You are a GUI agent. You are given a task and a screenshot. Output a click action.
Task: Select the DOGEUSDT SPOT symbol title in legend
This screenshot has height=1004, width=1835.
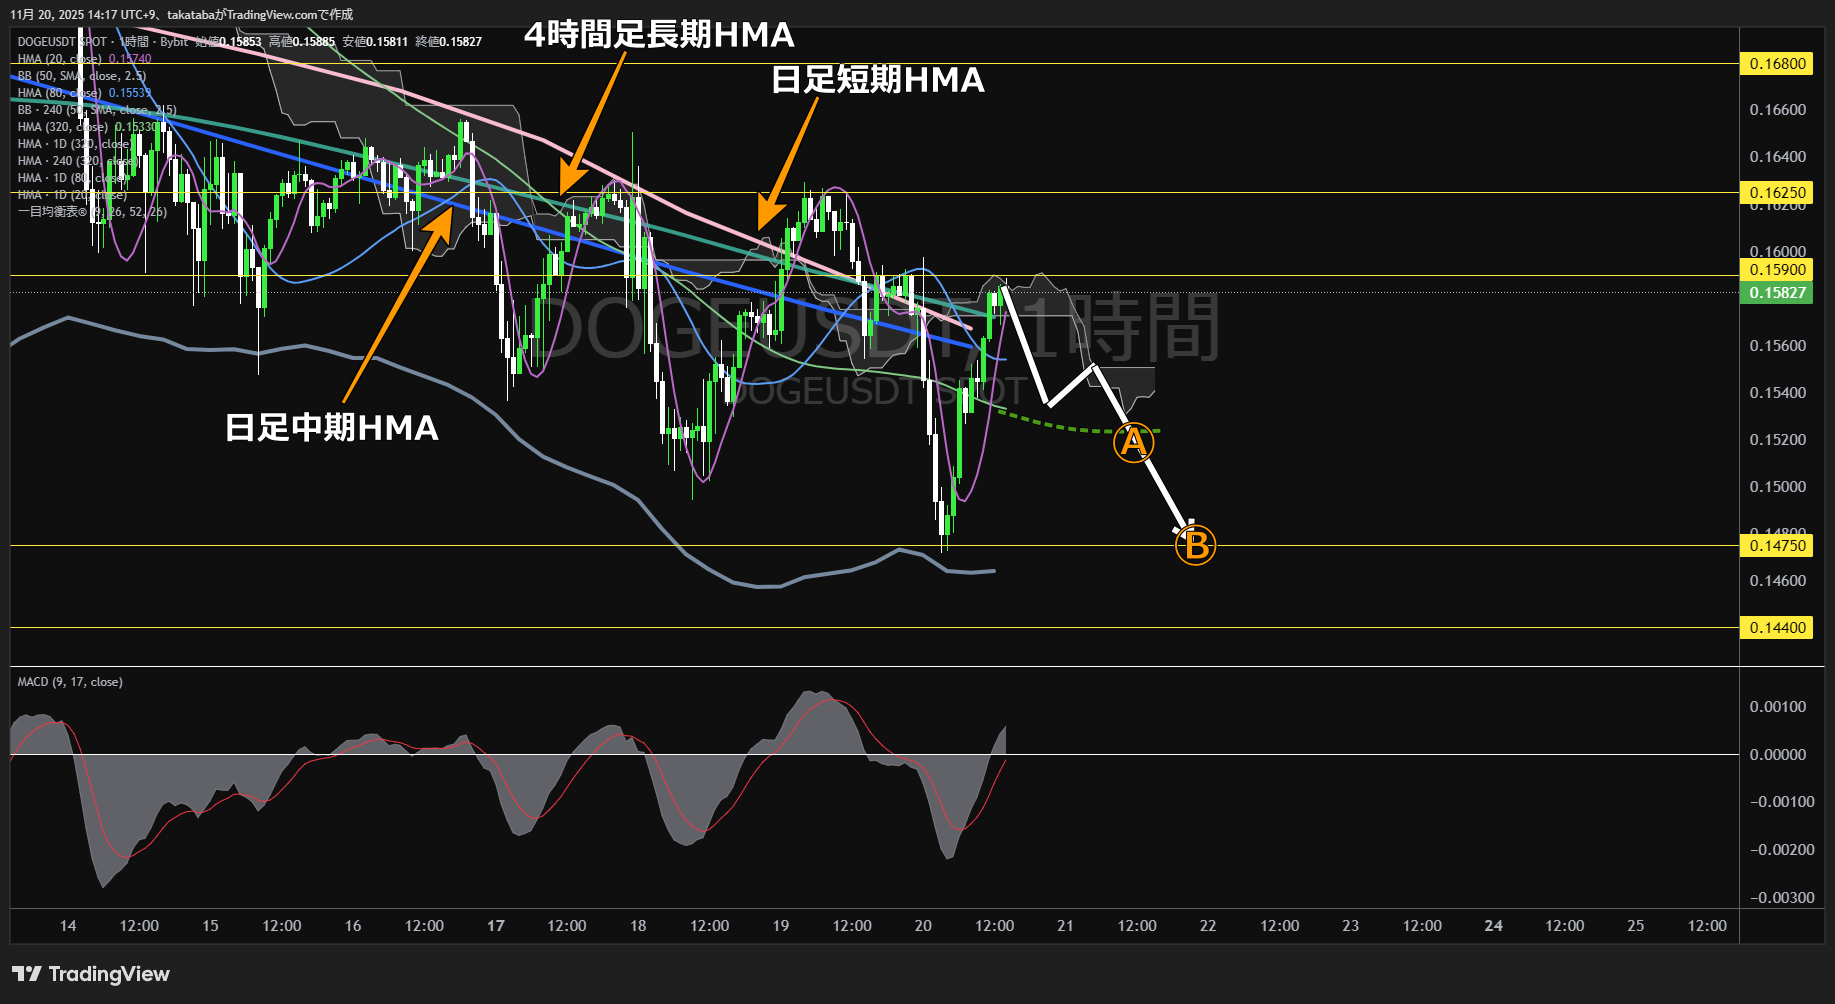pyautogui.click(x=62, y=42)
